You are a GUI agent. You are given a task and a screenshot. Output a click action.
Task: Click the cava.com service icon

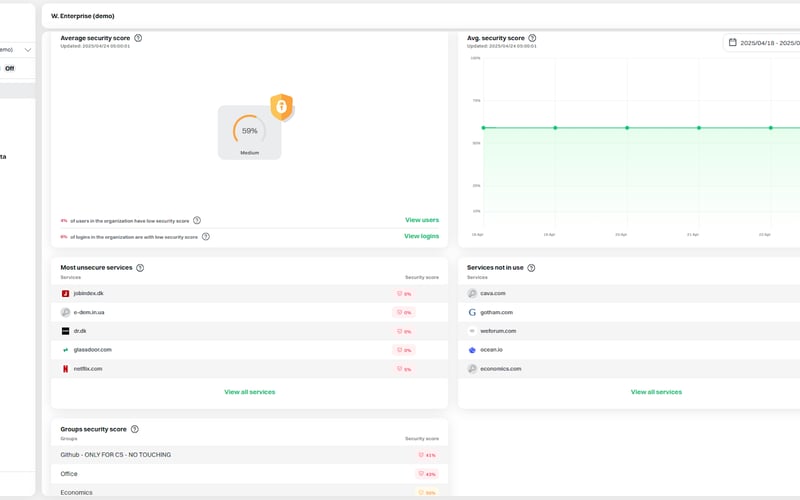tap(472, 293)
